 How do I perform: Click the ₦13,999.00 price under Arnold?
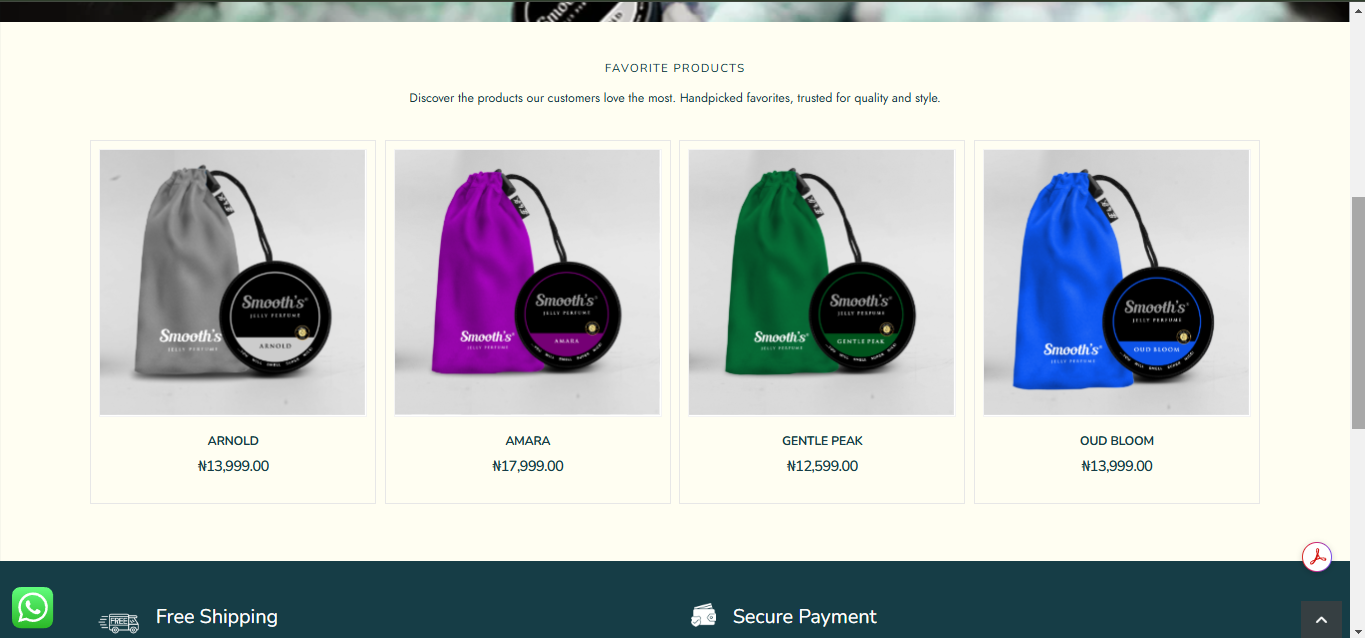tap(233, 466)
